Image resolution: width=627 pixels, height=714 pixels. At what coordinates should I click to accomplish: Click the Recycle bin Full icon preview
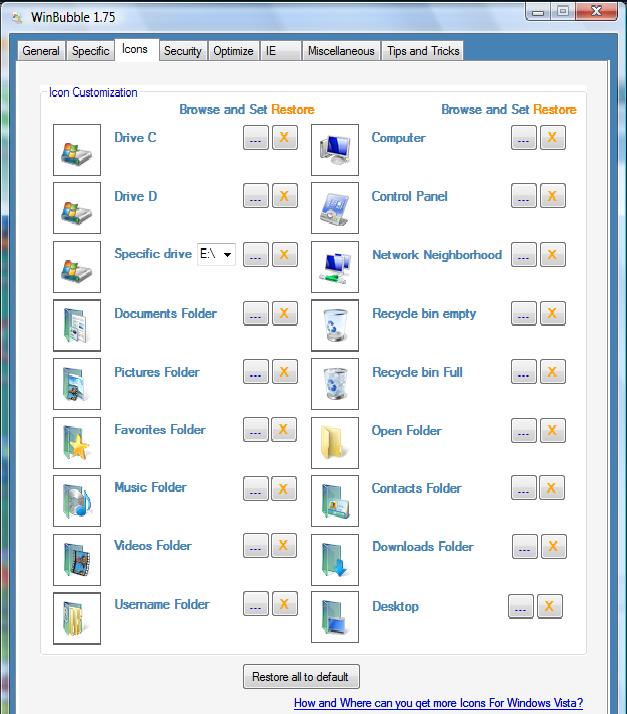point(335,384)
